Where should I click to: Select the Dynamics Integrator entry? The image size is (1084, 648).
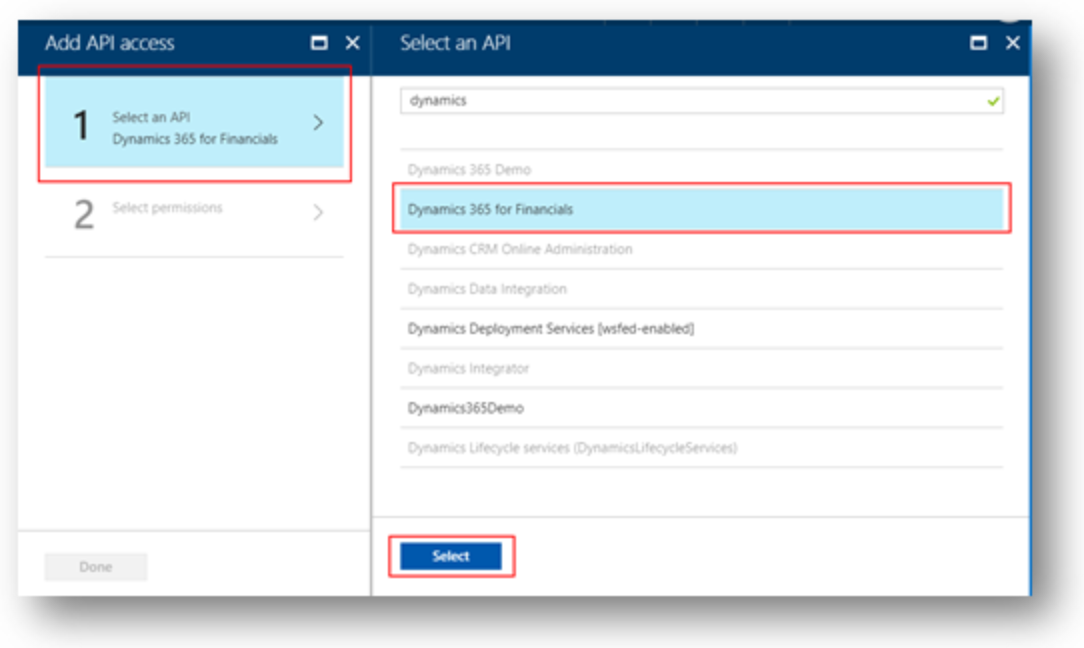tap(702, 369)
